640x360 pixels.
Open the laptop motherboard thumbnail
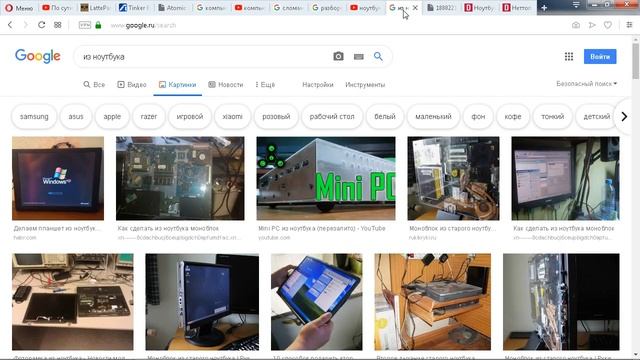coord(180,178)
